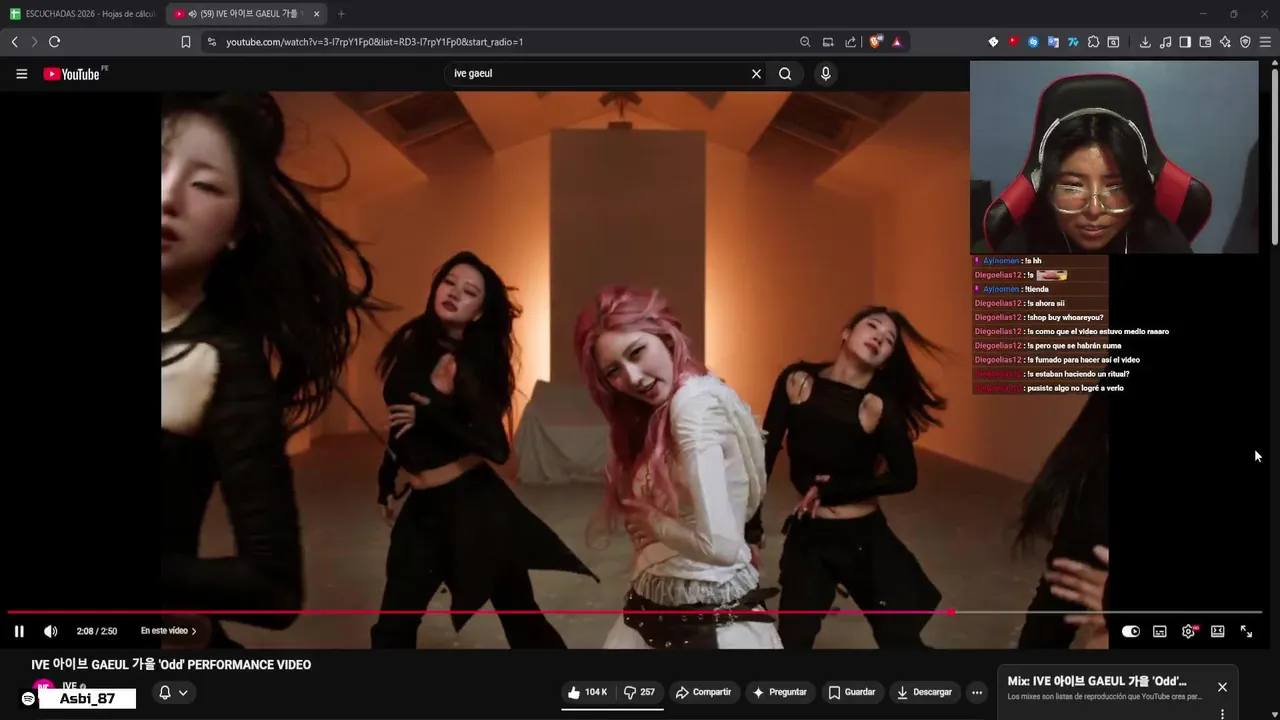Screen dimensions: 1280x720
Task: Close the Mix playlist panel
Action: pyautogui.click(x=1222, y=687)
